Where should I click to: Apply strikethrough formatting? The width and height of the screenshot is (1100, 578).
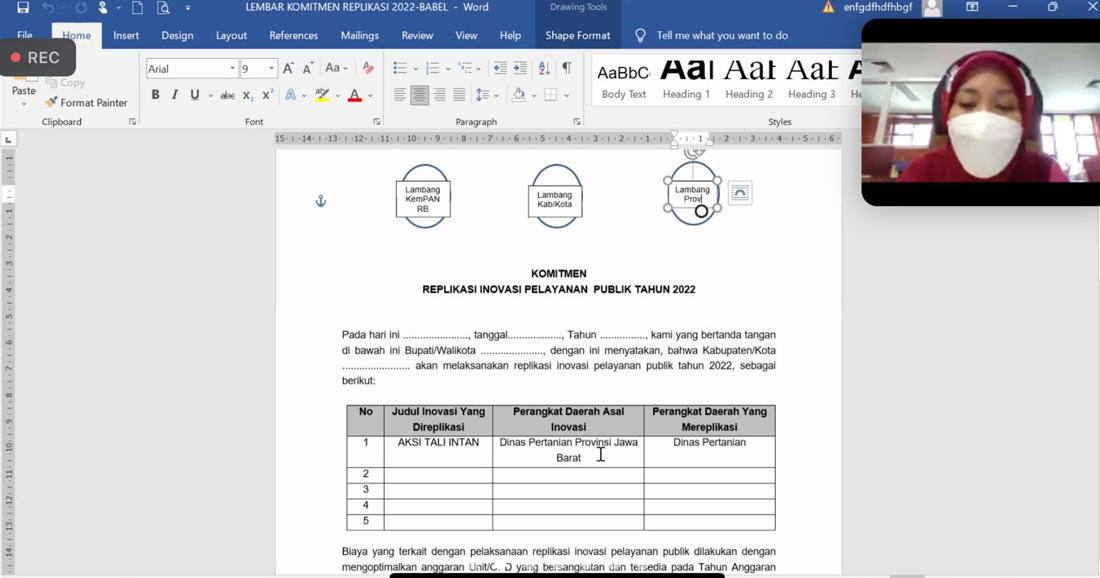click(x=227, y=95)
